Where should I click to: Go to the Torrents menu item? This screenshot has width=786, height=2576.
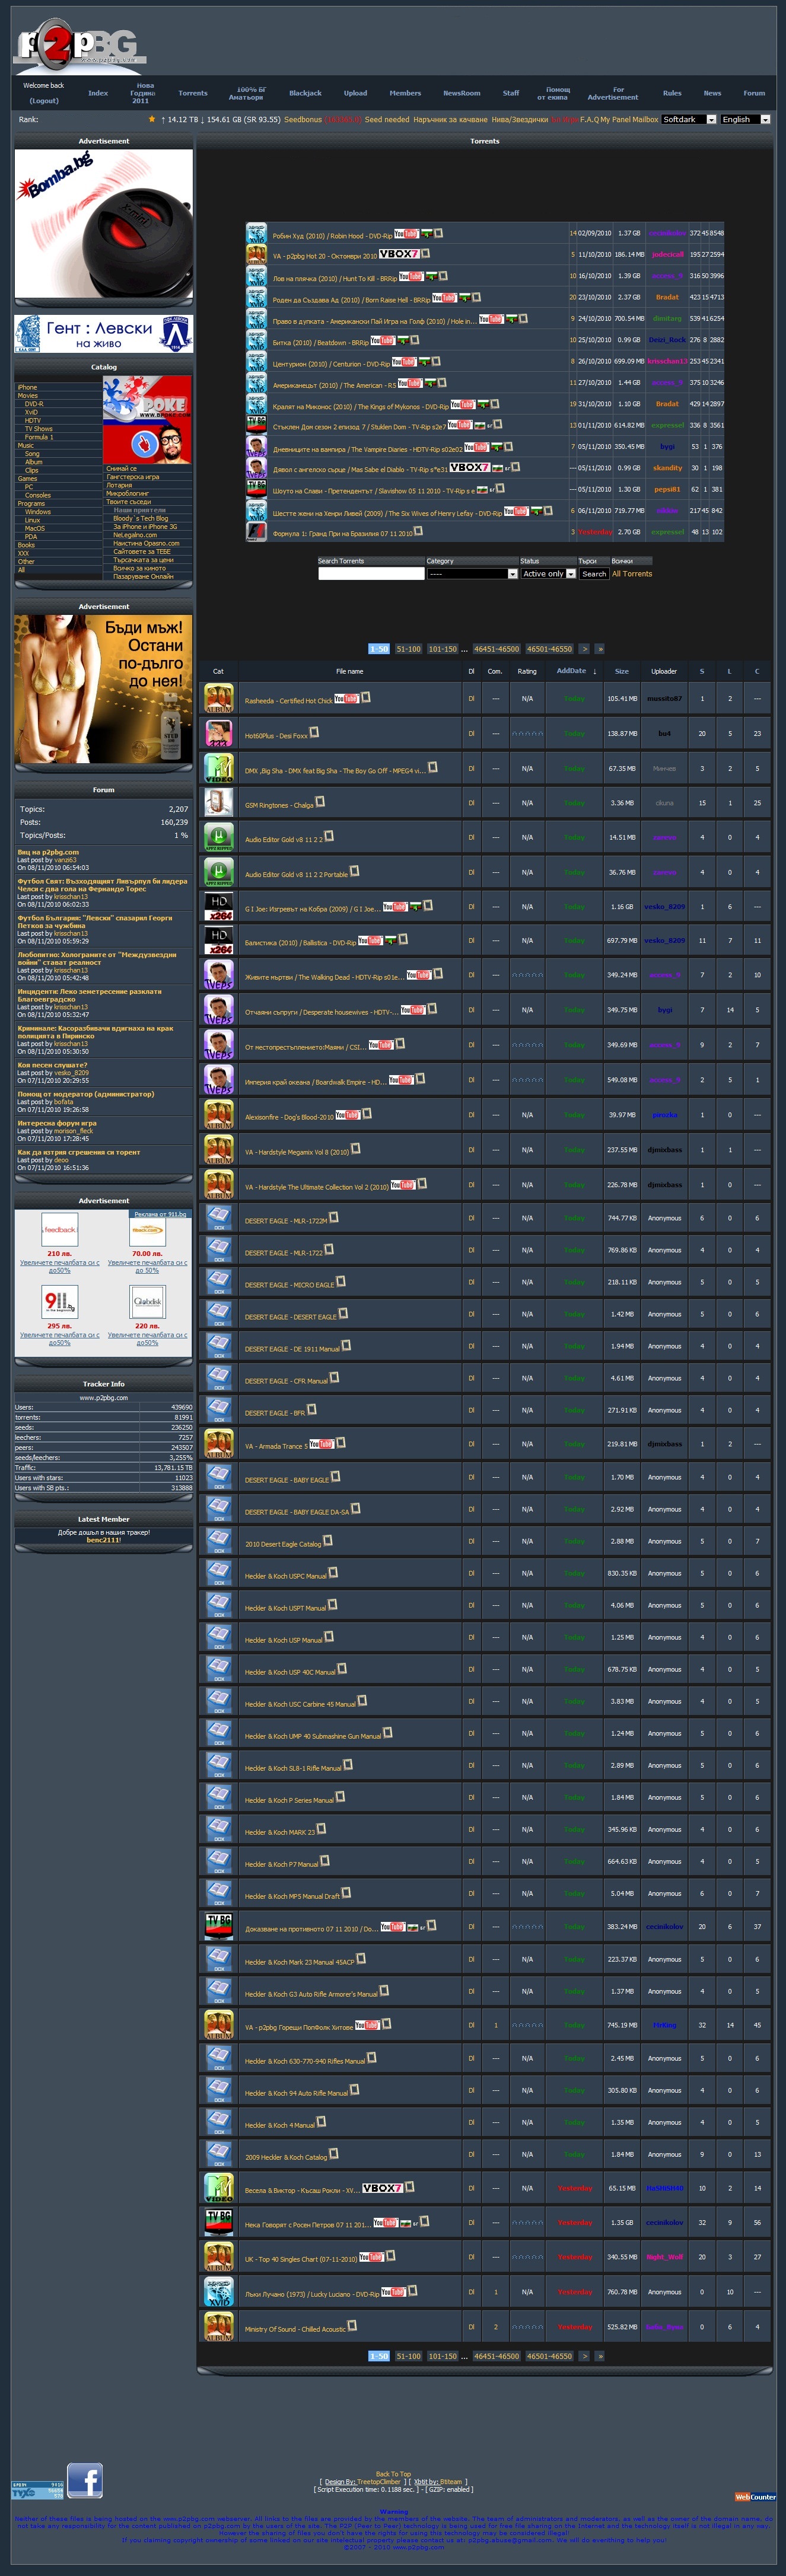pos(193,93)
